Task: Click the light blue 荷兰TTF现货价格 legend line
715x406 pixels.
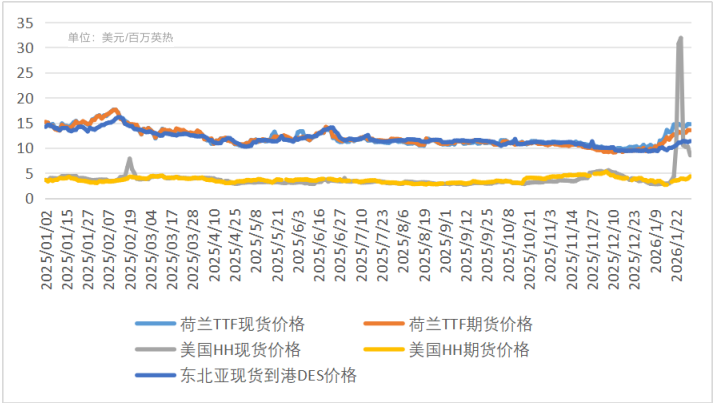Action: pyautogui.click(x=156, y=324)
